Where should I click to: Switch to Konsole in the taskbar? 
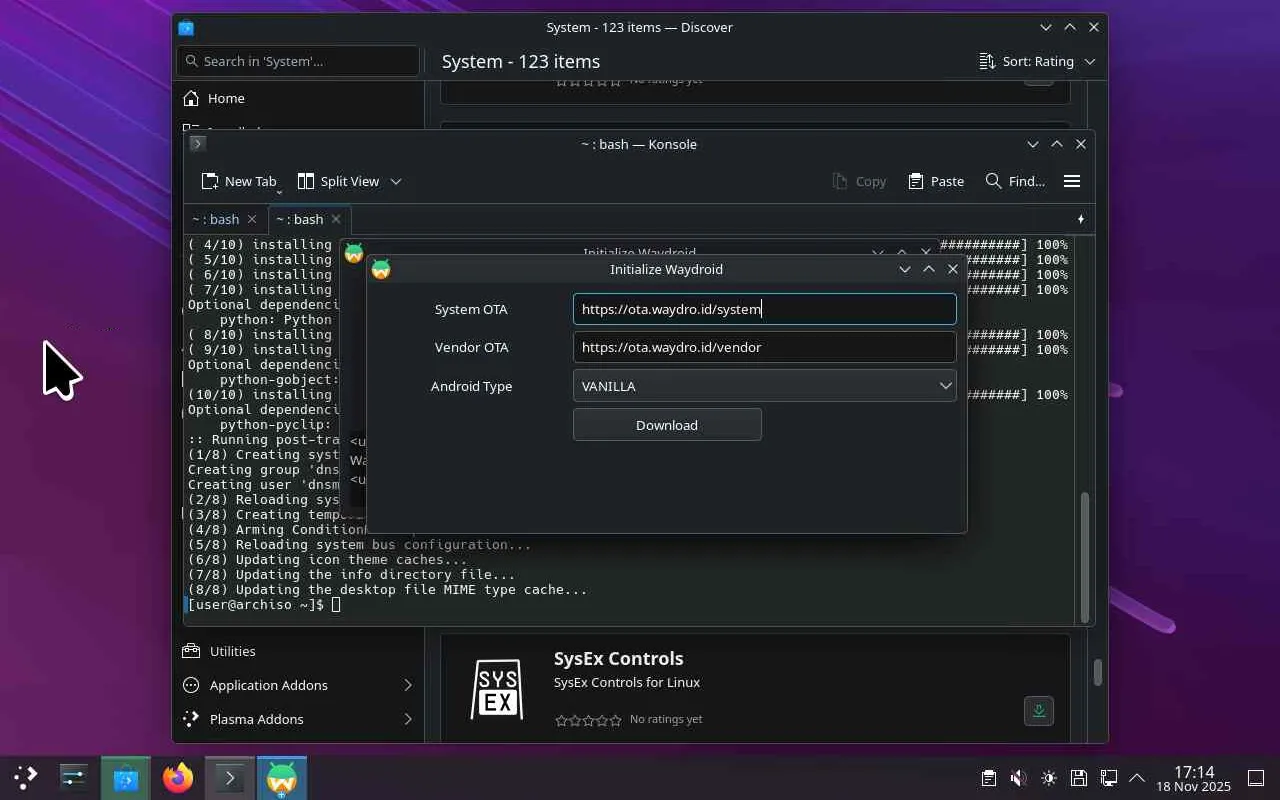pos(230,778)
